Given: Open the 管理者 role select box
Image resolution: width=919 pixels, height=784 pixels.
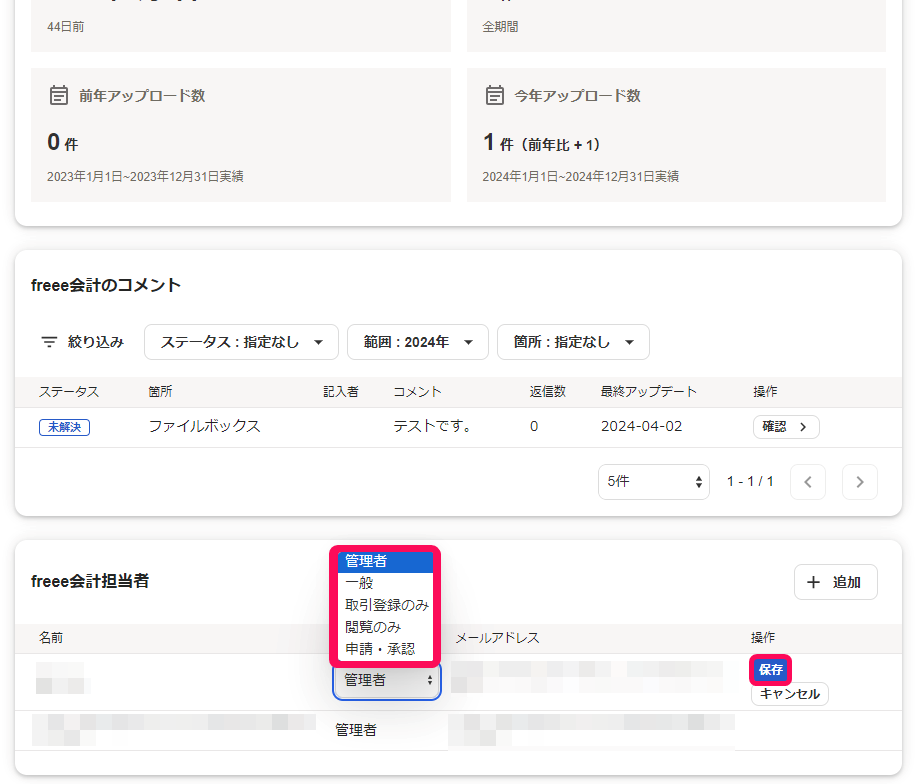Looking at the screenshot, I should (x=387, y=680).
